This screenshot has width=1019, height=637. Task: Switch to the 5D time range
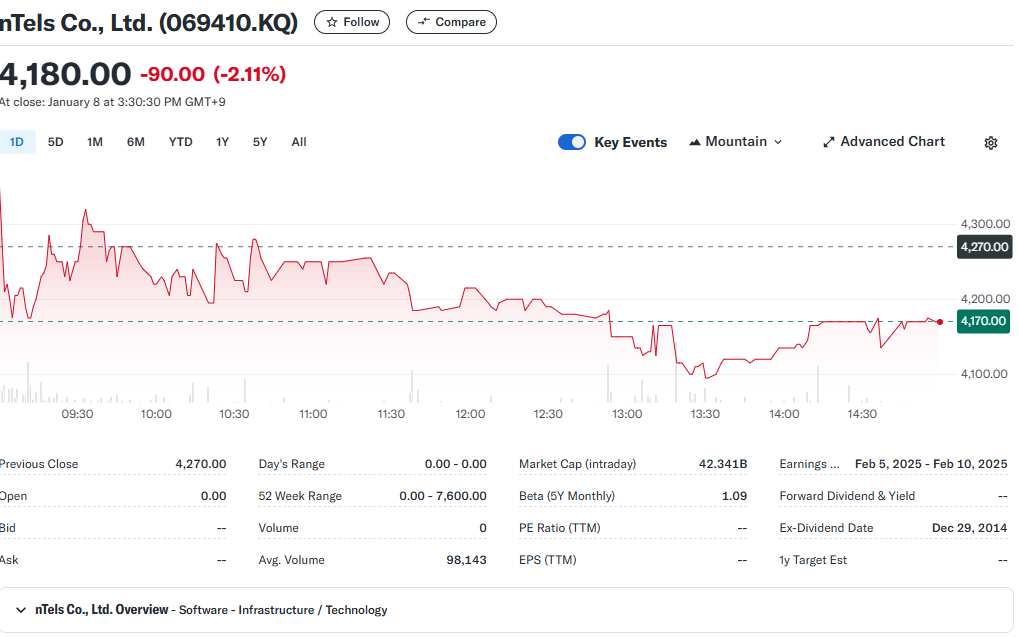[x=55, y=142]
